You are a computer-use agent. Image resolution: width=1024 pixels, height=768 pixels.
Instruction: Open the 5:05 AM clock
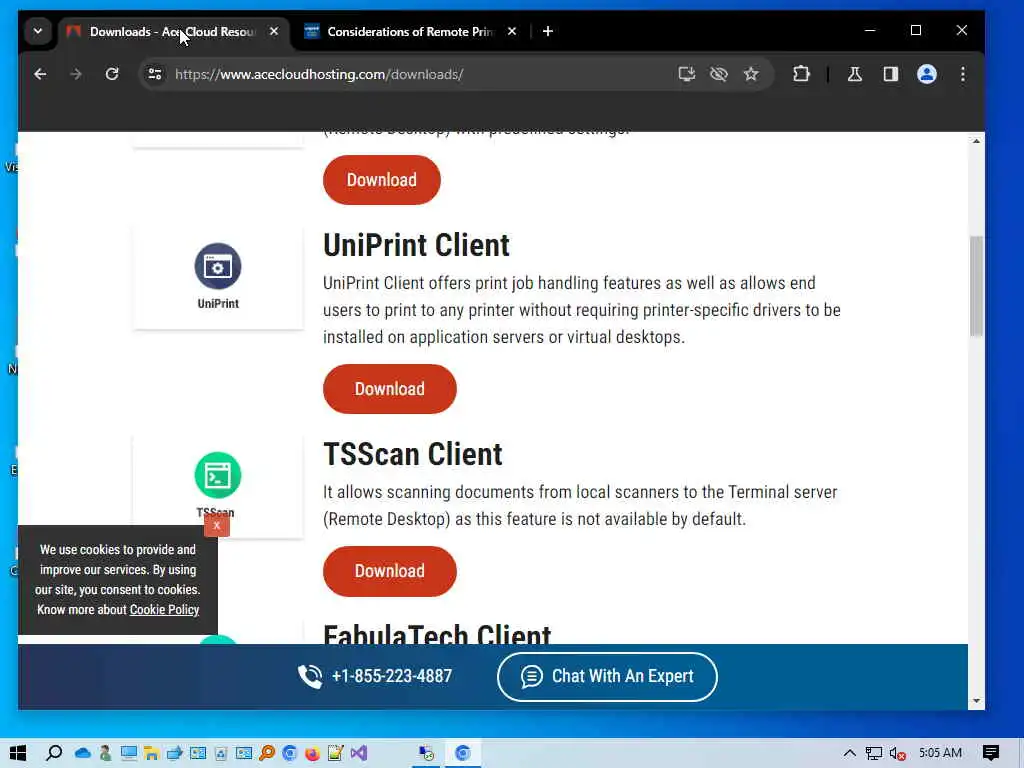[x=940, y=753]
